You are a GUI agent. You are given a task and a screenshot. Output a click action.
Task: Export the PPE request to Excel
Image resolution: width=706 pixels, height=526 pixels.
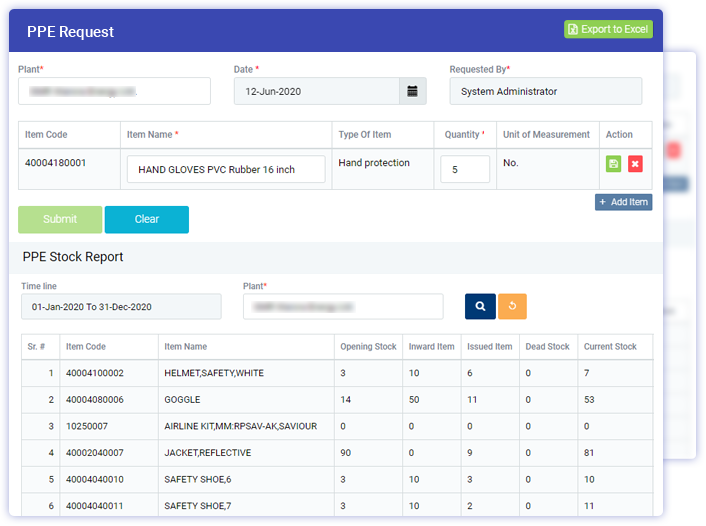click(x=608, y=29)
